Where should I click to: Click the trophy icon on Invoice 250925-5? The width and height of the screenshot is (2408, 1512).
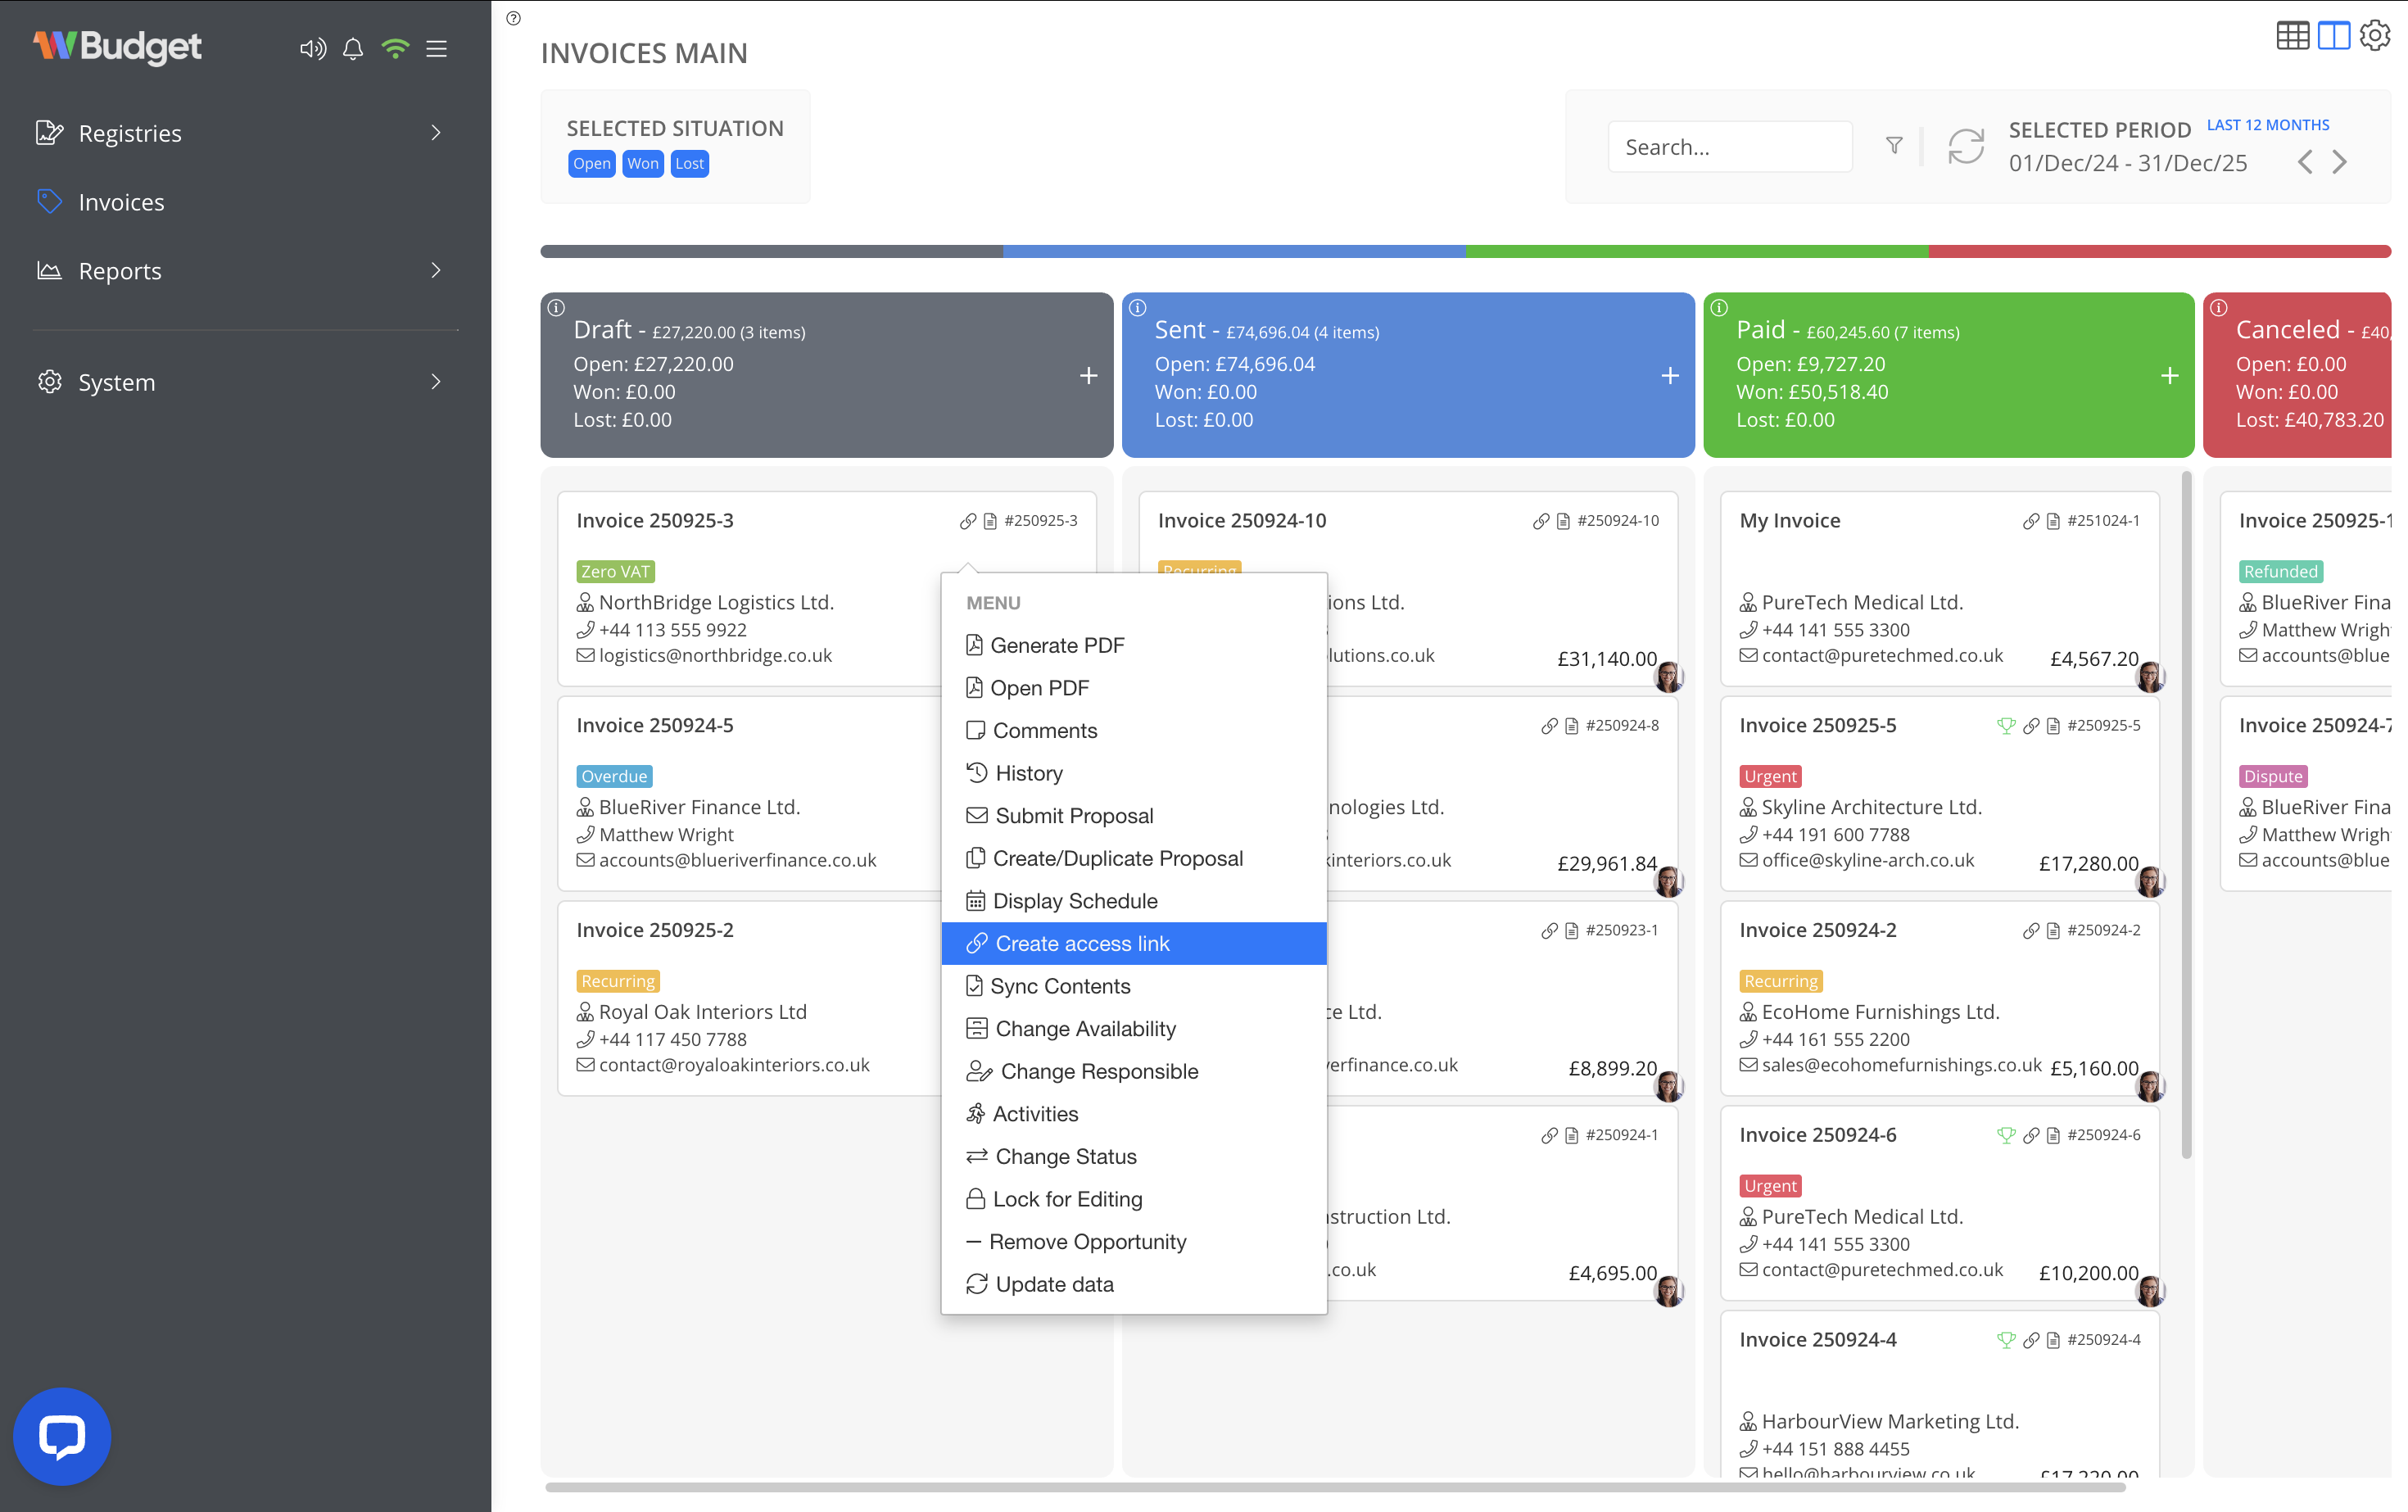tap(2006, 726)
